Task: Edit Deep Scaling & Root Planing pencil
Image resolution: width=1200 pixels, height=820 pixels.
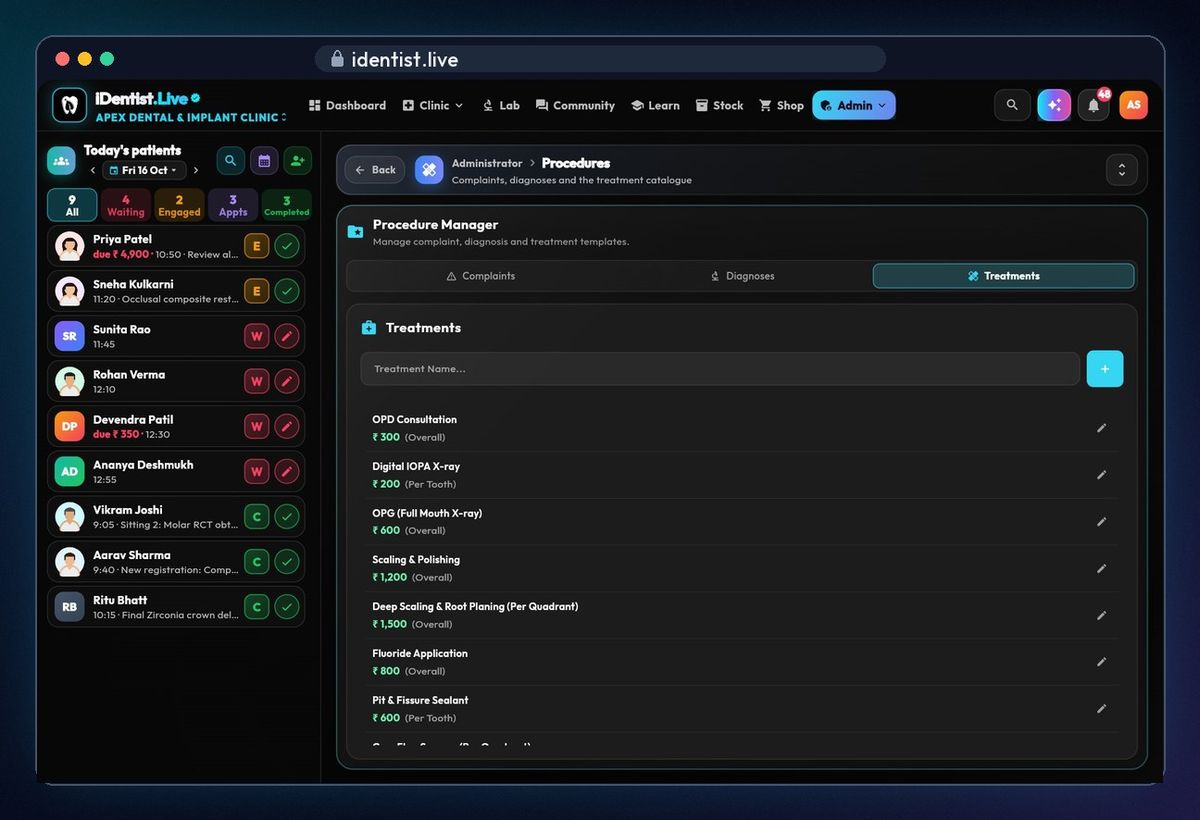Action: [1101, 615]
